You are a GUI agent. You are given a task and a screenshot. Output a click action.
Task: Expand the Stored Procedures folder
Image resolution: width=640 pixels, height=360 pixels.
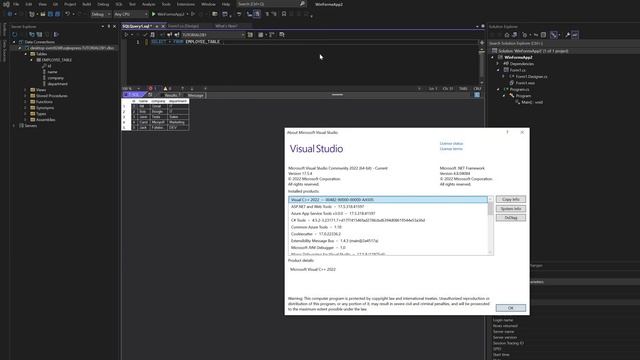pyautogui.click(x=26, y=96)
